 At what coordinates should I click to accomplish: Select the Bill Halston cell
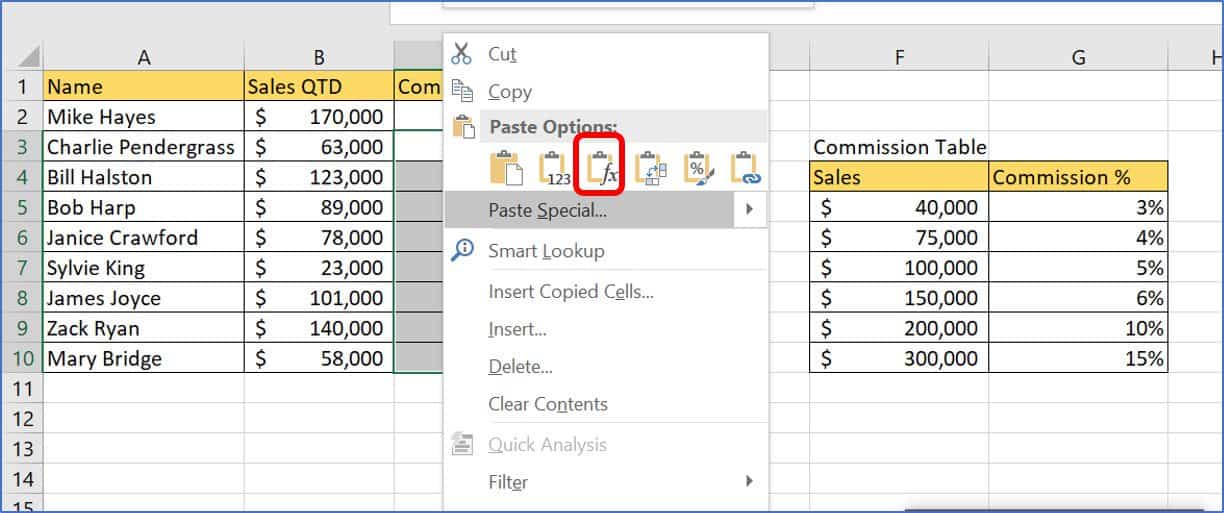pyautogui.click(x=144, y=177)
